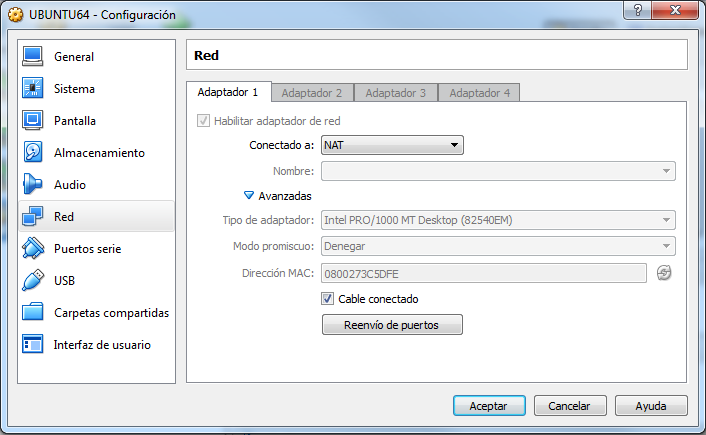Switch to the Adaptador 4 tab
The width and height of the screenshot is (706, 435).
coord(480,93)
